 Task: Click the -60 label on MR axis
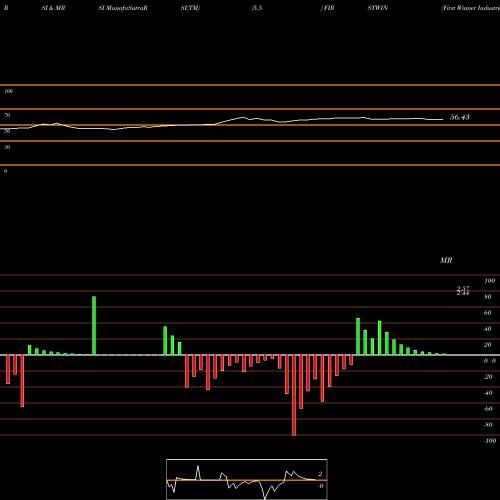click(488, 409)
